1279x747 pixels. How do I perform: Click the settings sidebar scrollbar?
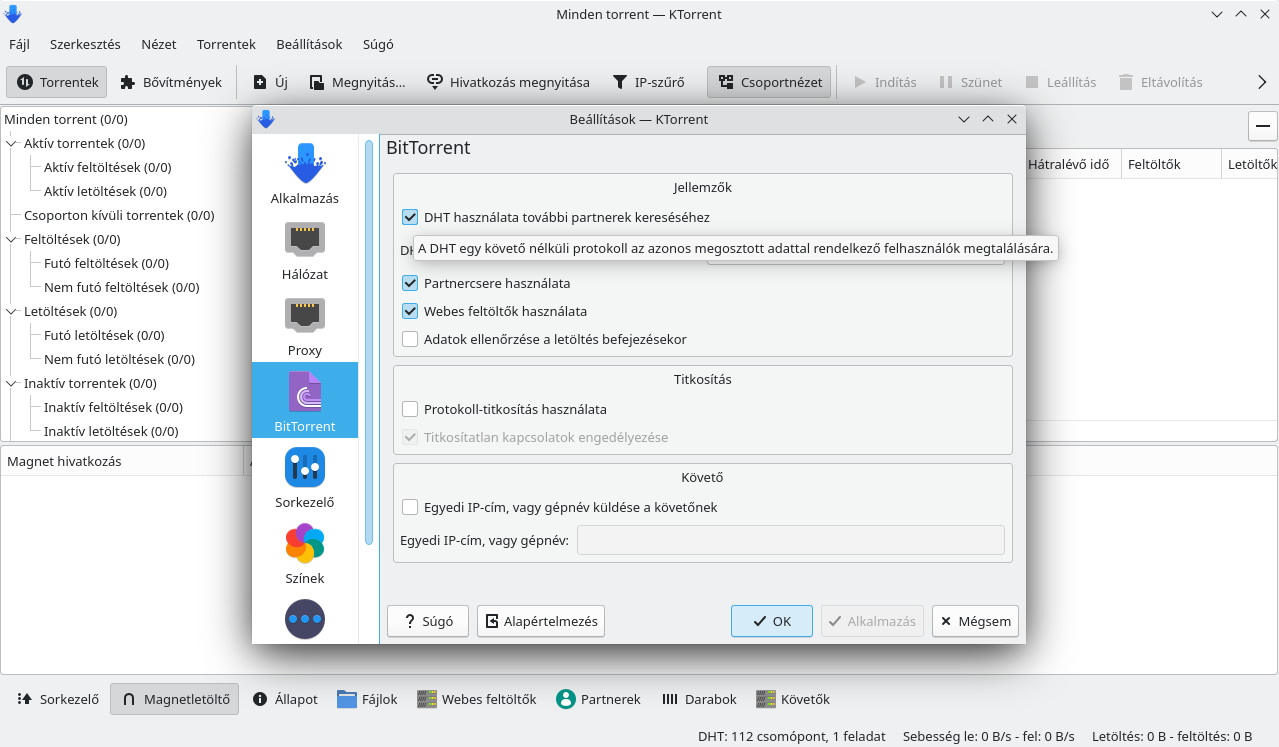tap(368, 342)
